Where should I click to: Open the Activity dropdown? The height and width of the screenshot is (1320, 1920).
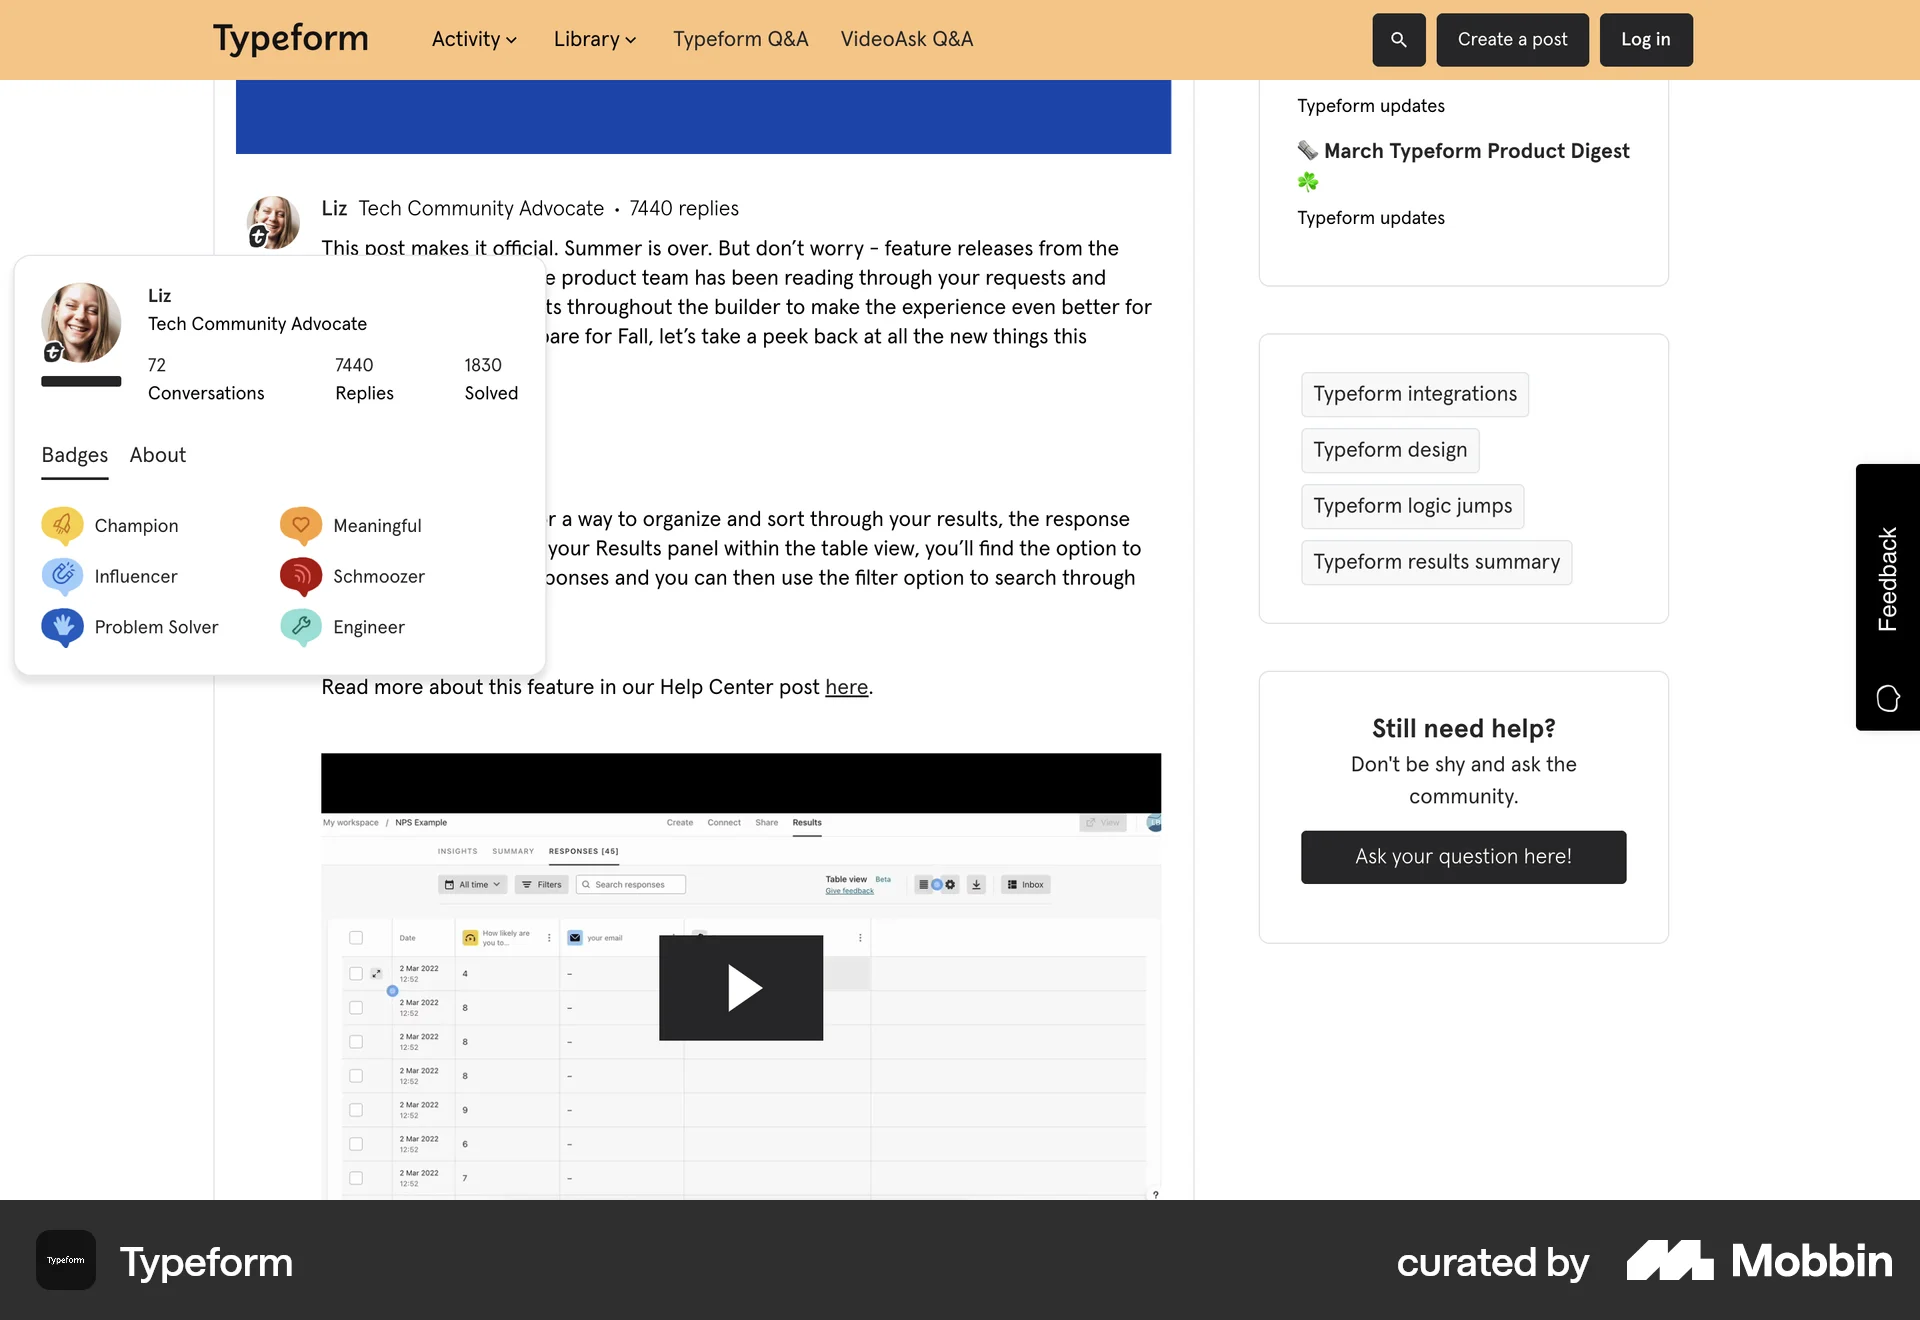pos(473,39)
